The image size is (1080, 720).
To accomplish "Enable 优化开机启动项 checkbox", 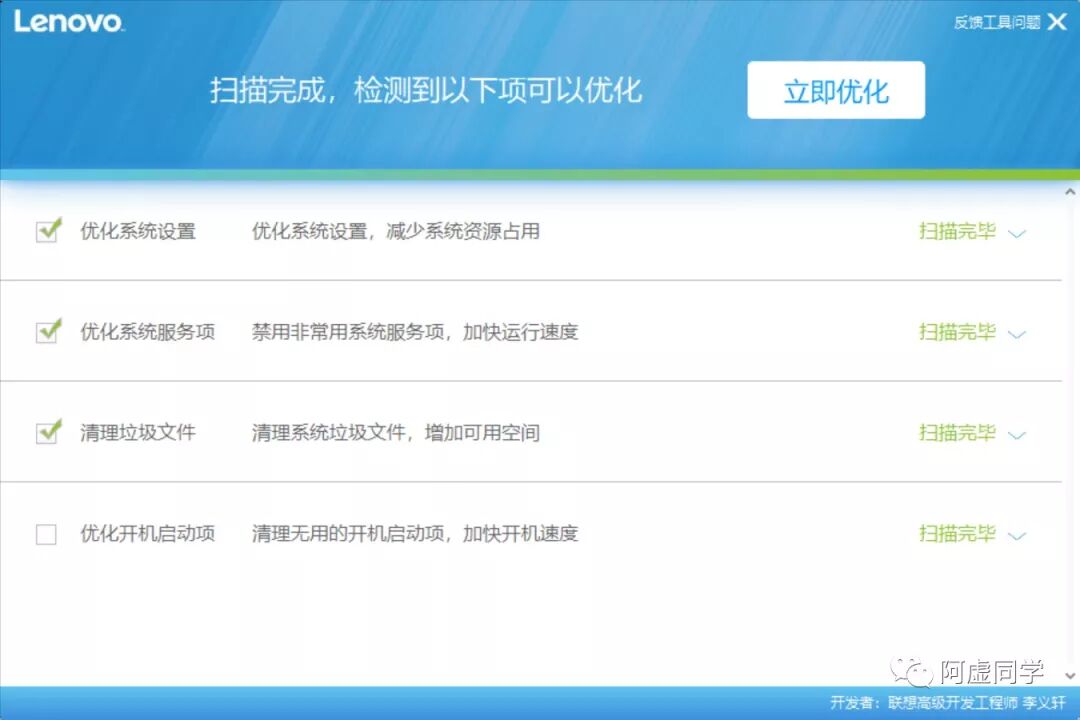I will 46,534.
